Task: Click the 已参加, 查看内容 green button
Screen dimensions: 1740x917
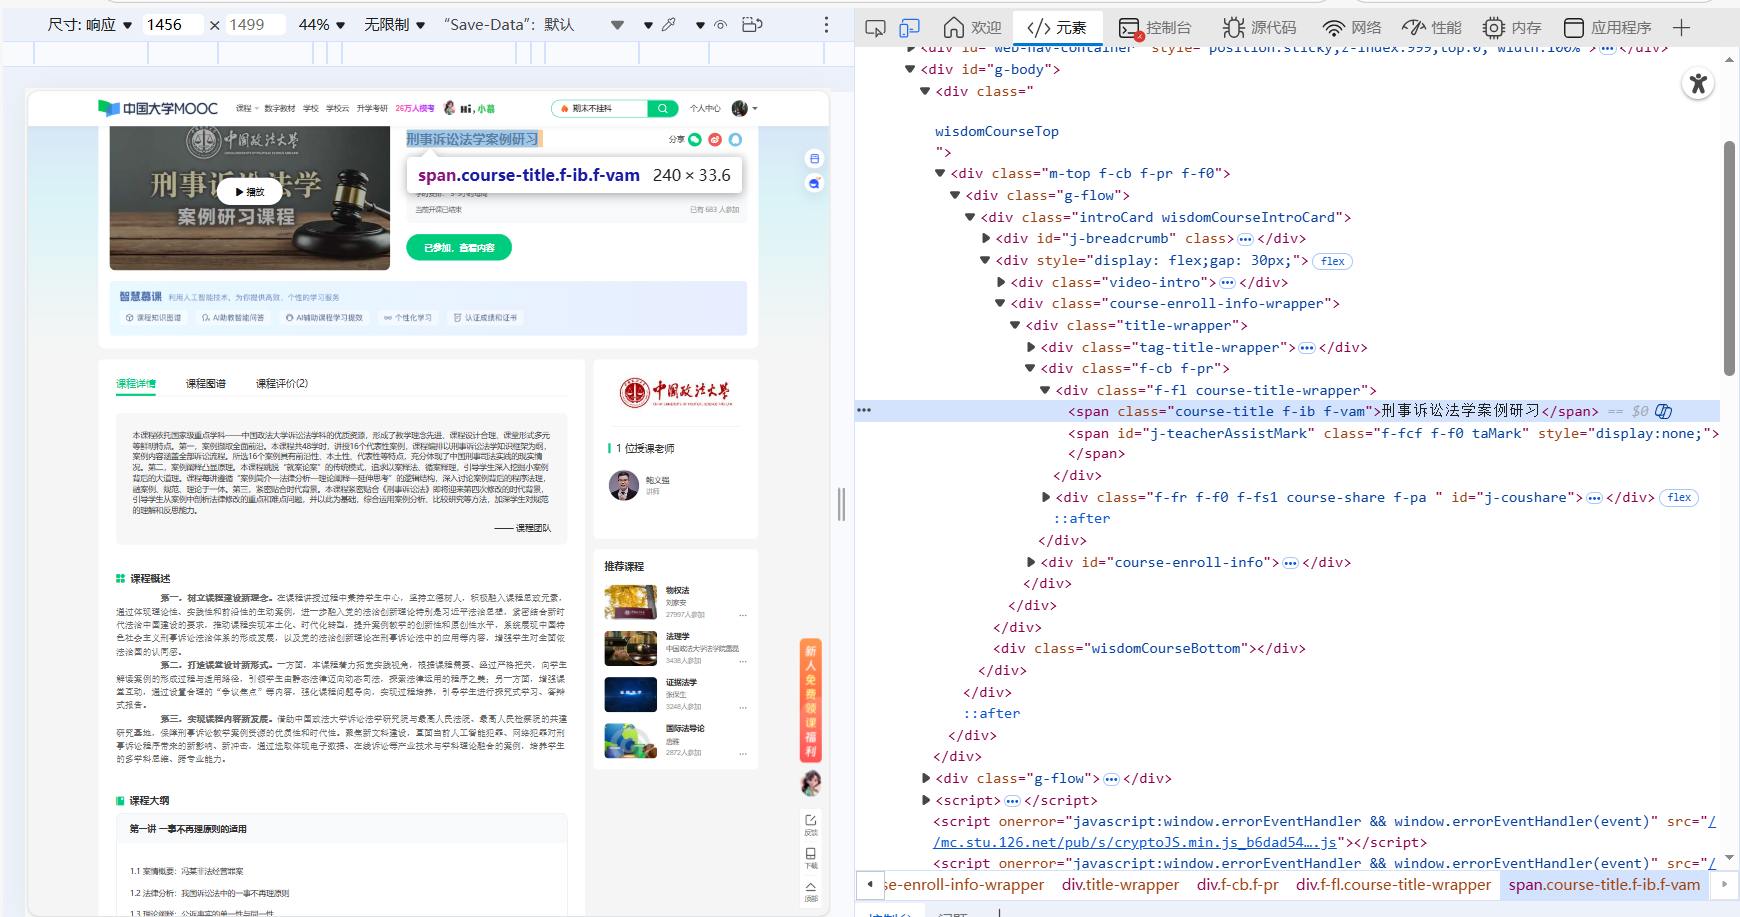Action: click(459, 247)
